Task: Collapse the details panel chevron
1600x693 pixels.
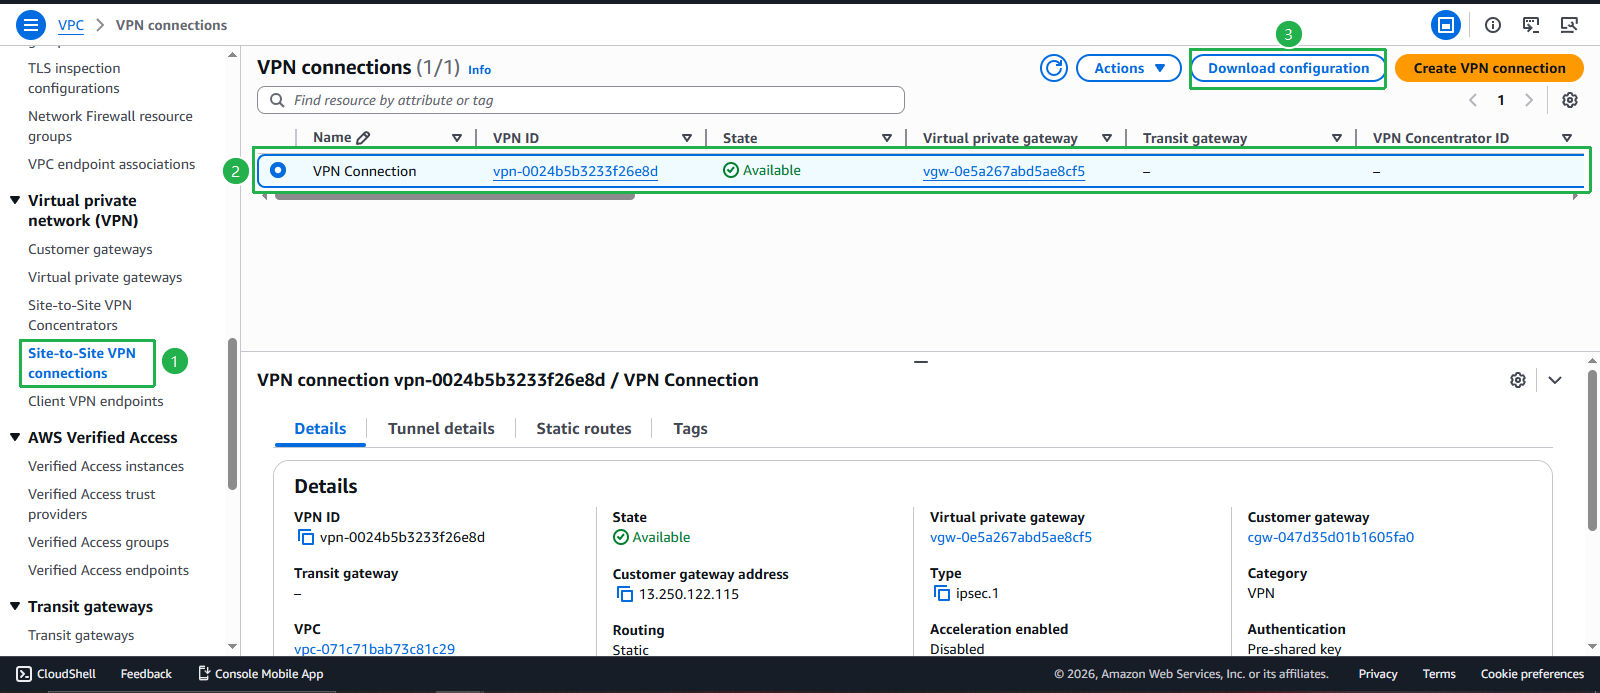Action: coord(1555,380)
